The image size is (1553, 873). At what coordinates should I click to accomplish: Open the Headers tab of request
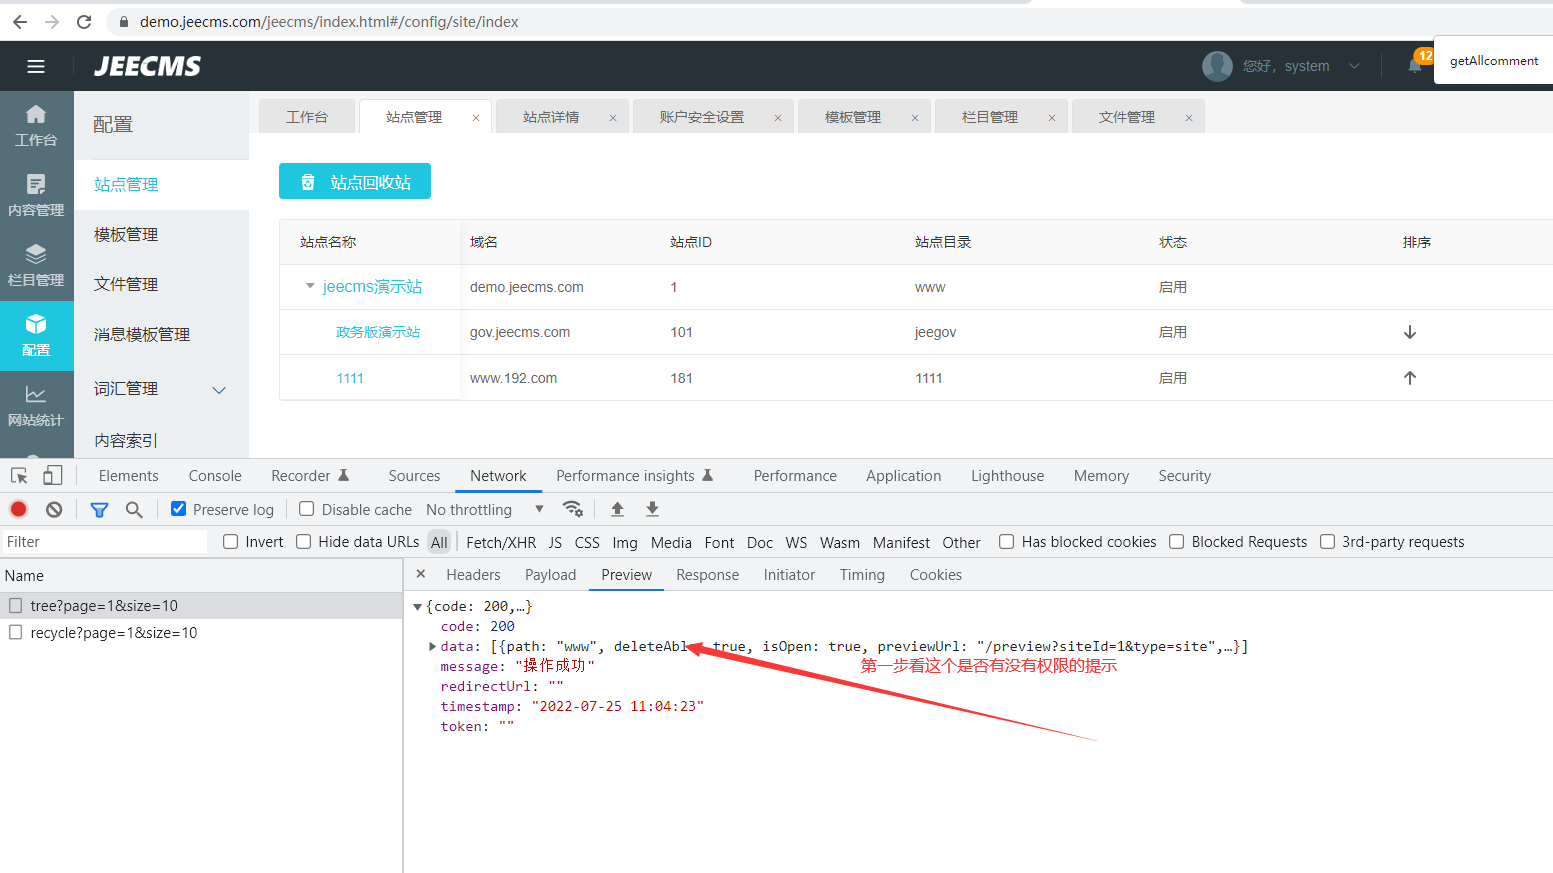(x=473, y=575)
